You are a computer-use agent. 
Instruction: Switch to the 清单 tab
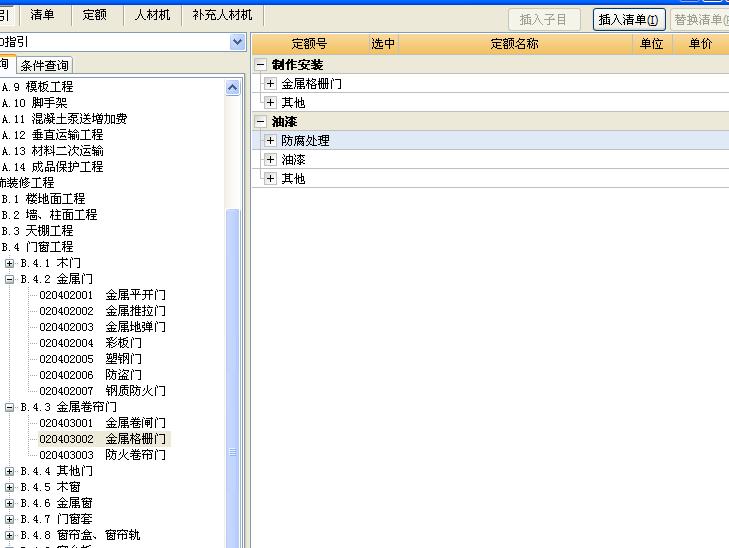[42, 15]
